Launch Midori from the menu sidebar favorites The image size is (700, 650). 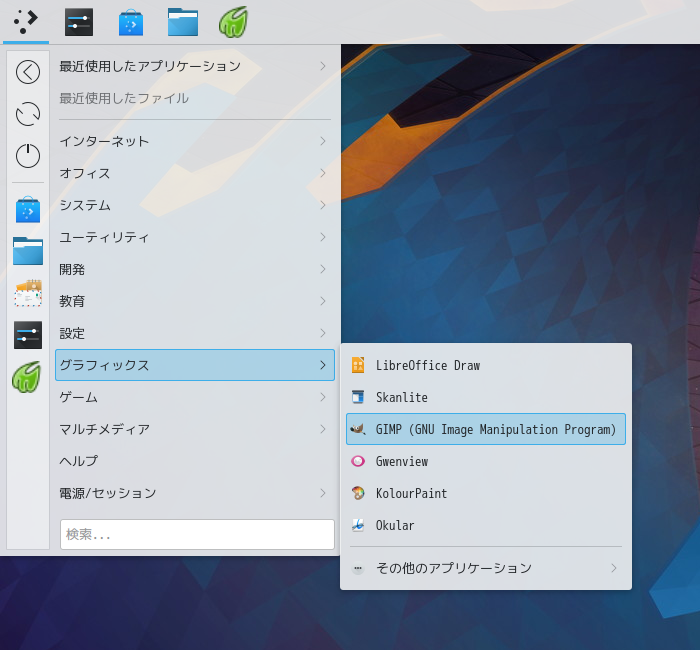click(x=27, y=377)
